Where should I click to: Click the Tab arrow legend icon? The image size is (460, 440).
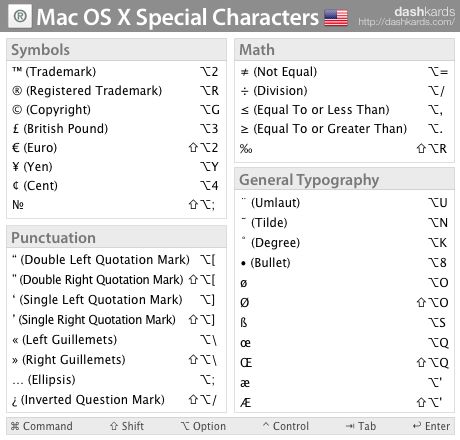tap(350, 426)
